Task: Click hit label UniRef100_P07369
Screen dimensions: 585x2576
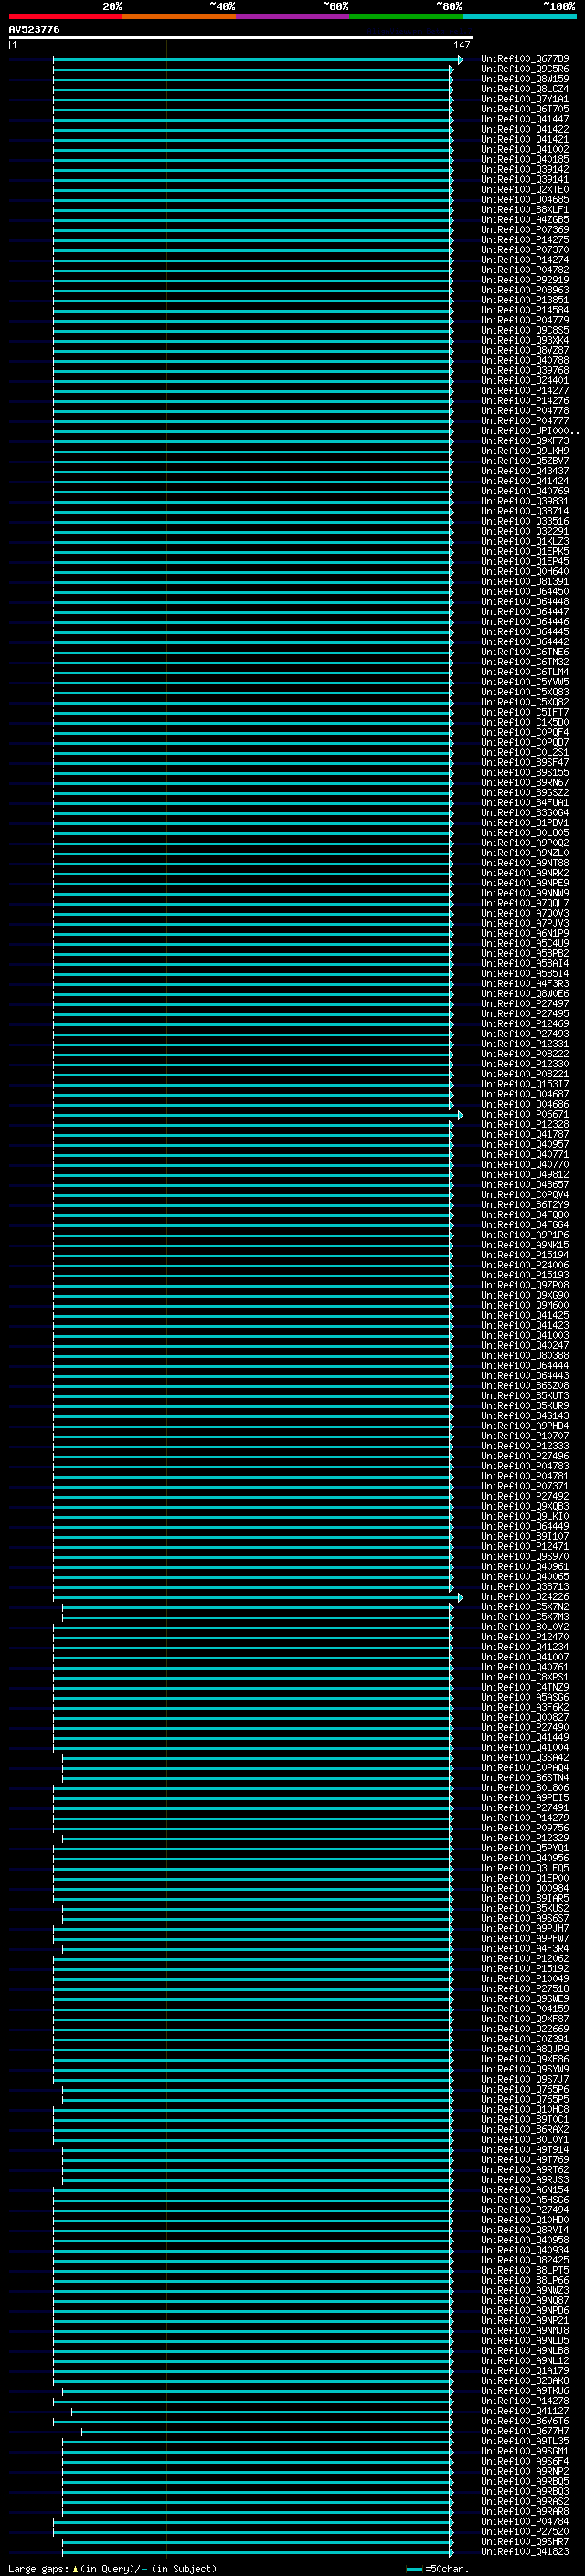Action: (525, 230)
